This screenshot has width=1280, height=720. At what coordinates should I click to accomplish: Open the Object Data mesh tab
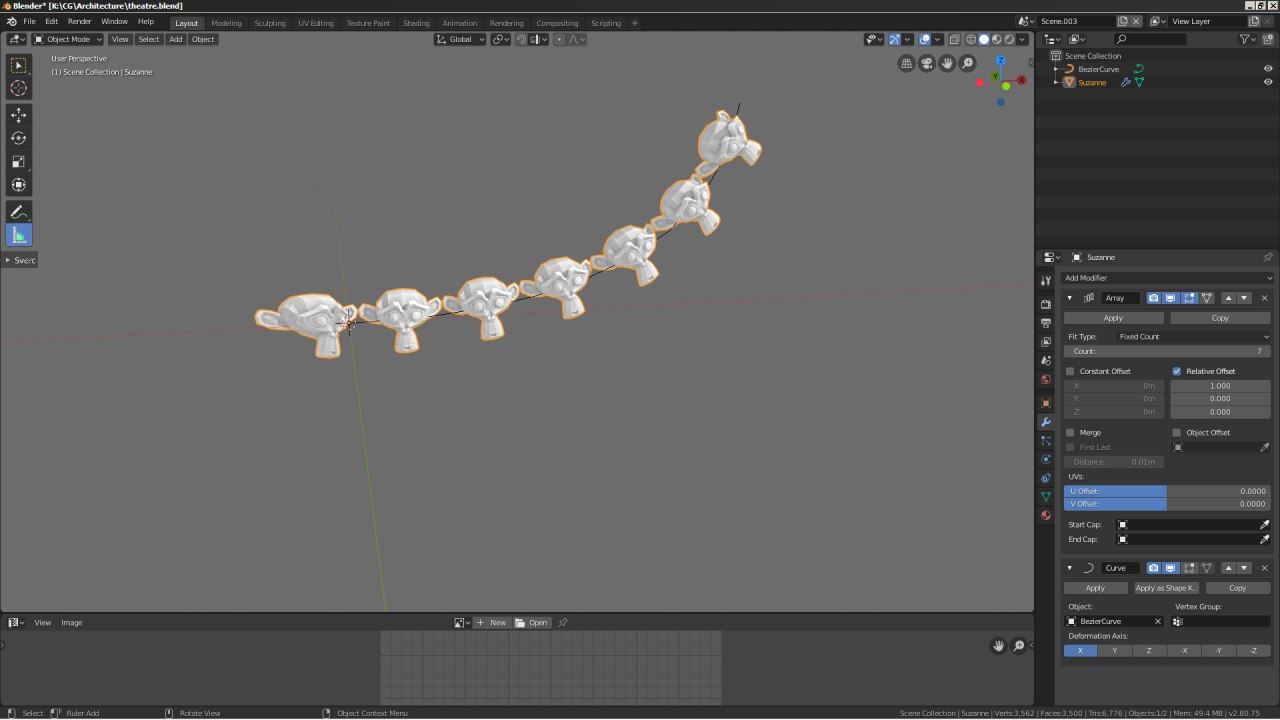[1046, 497]
